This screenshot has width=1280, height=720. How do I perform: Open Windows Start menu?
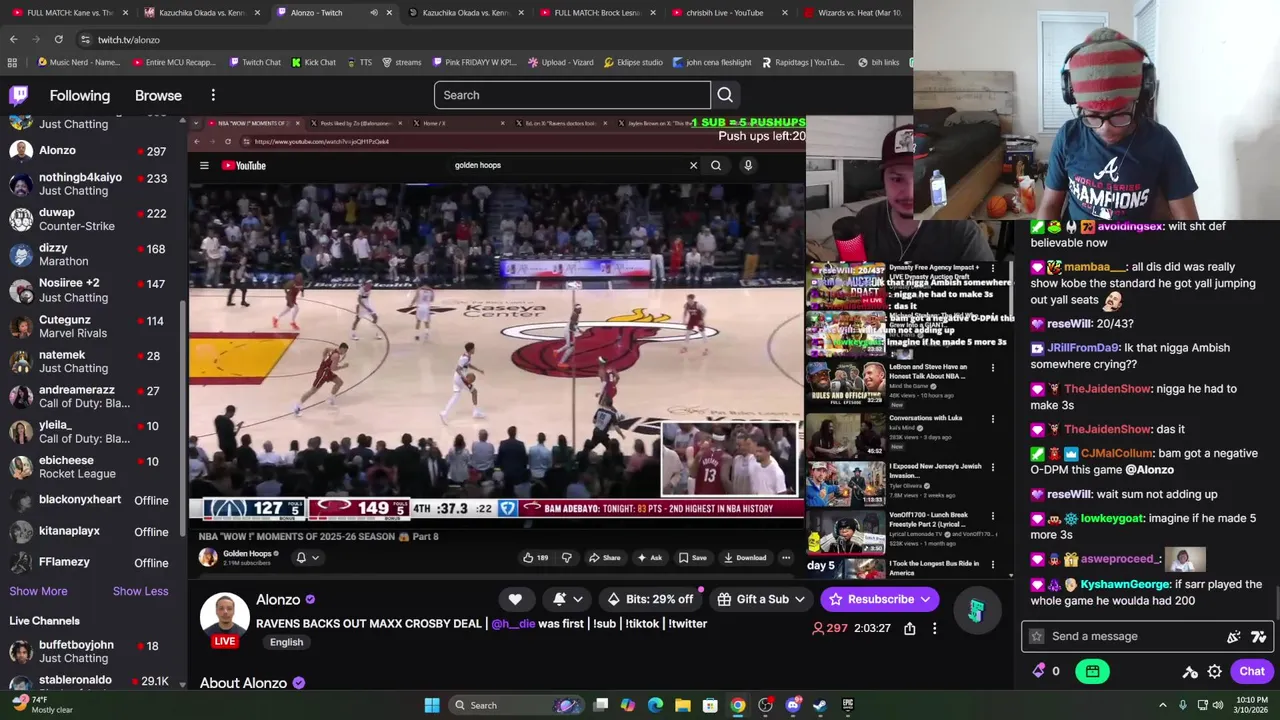[x=432, y=705]
